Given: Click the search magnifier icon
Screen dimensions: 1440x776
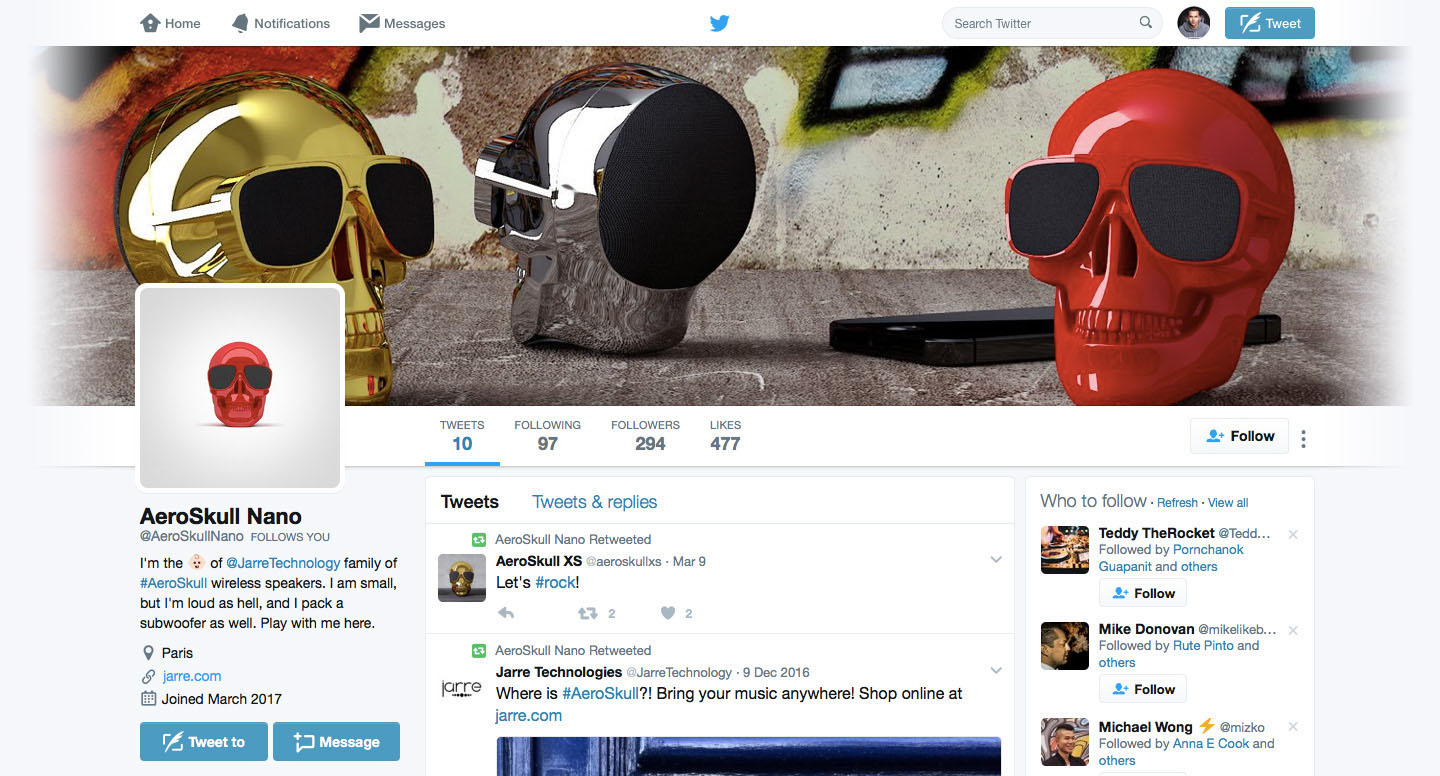Looking at the screenshot, I should (1146, 23).
